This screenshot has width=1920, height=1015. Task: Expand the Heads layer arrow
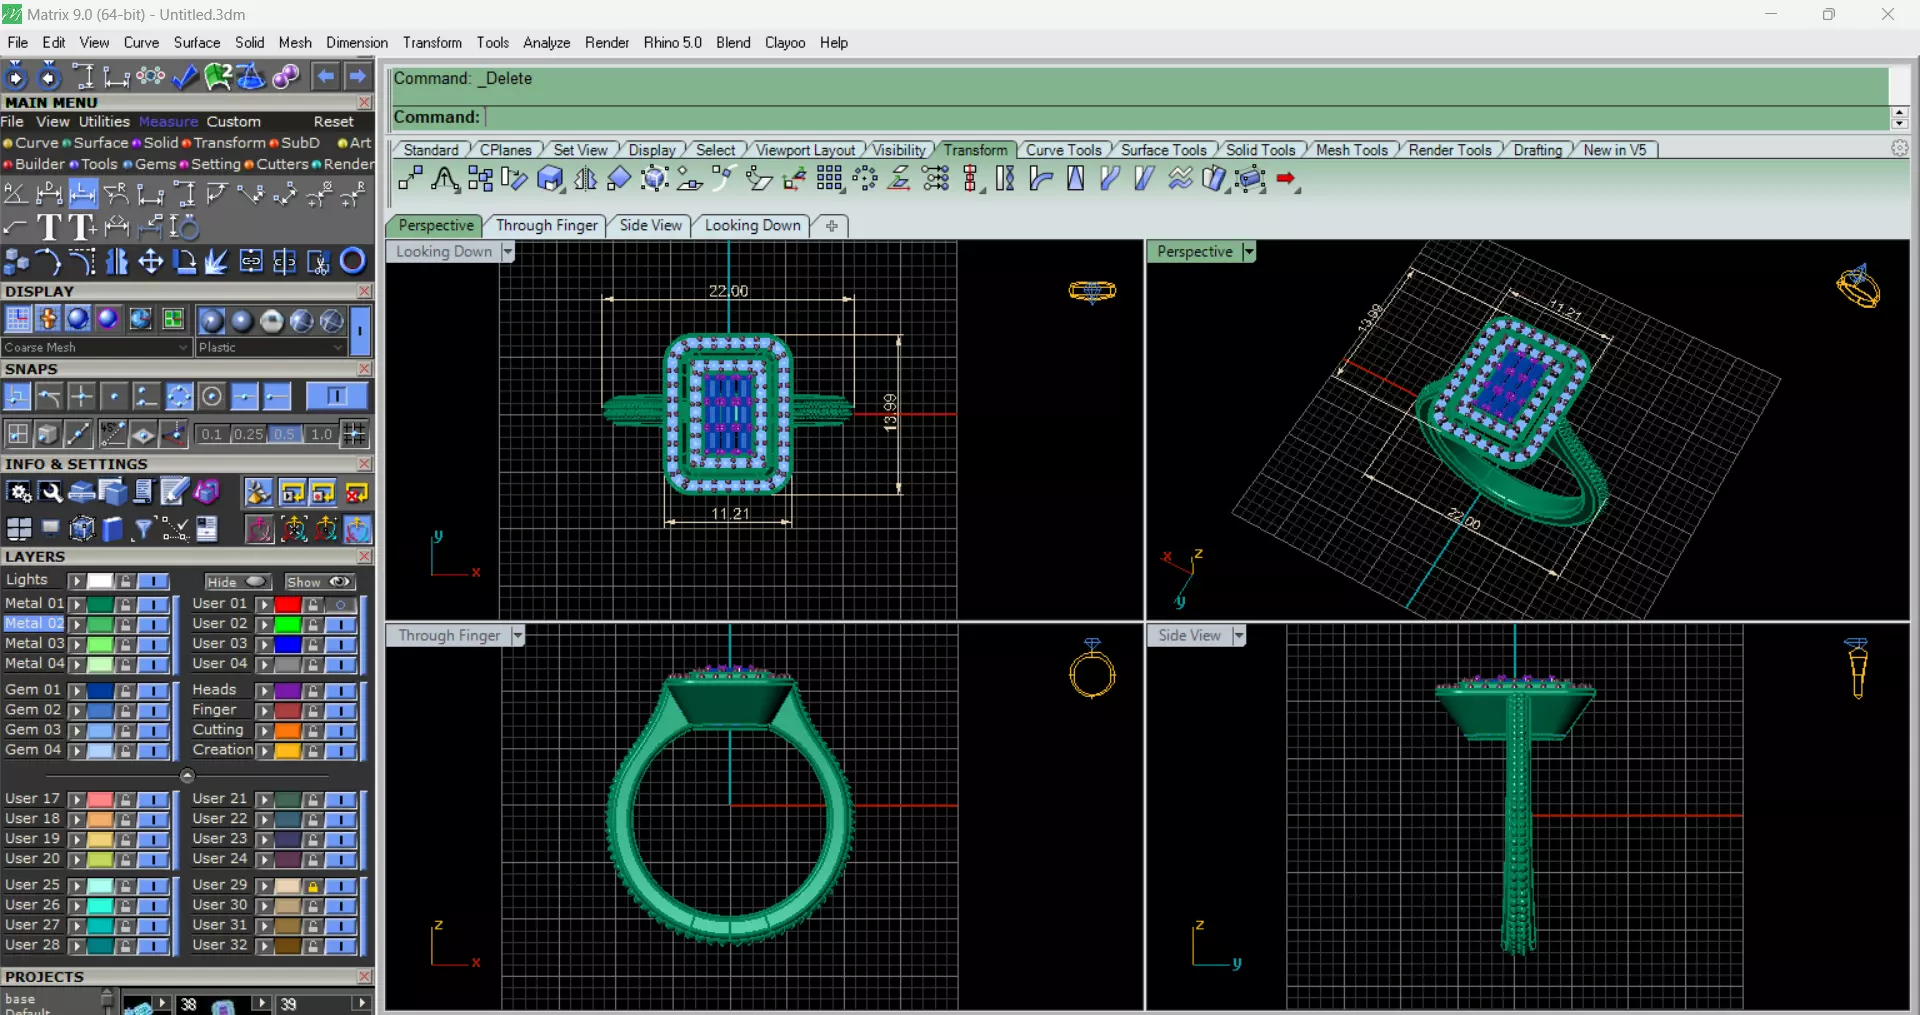[264, 690]
